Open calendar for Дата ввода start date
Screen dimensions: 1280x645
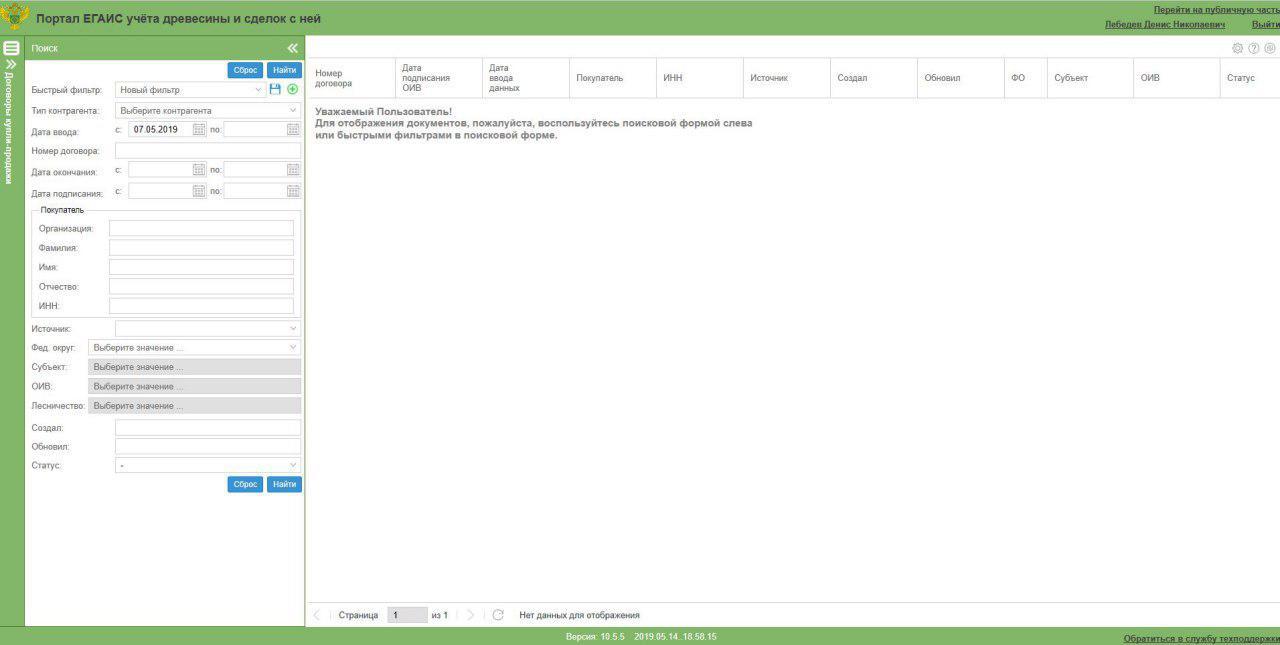coord(199,129)
